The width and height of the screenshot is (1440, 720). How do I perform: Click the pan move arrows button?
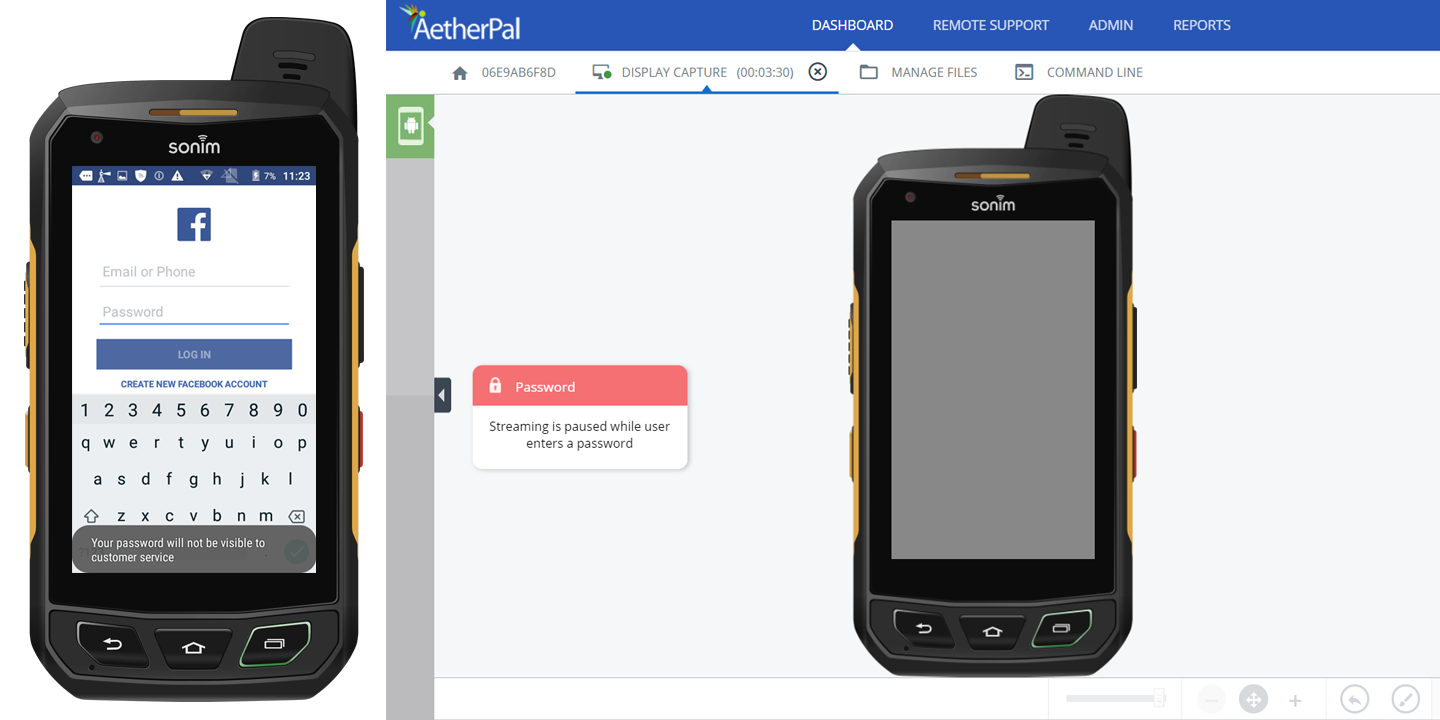pyautogui.click(x=1253, y=700)
